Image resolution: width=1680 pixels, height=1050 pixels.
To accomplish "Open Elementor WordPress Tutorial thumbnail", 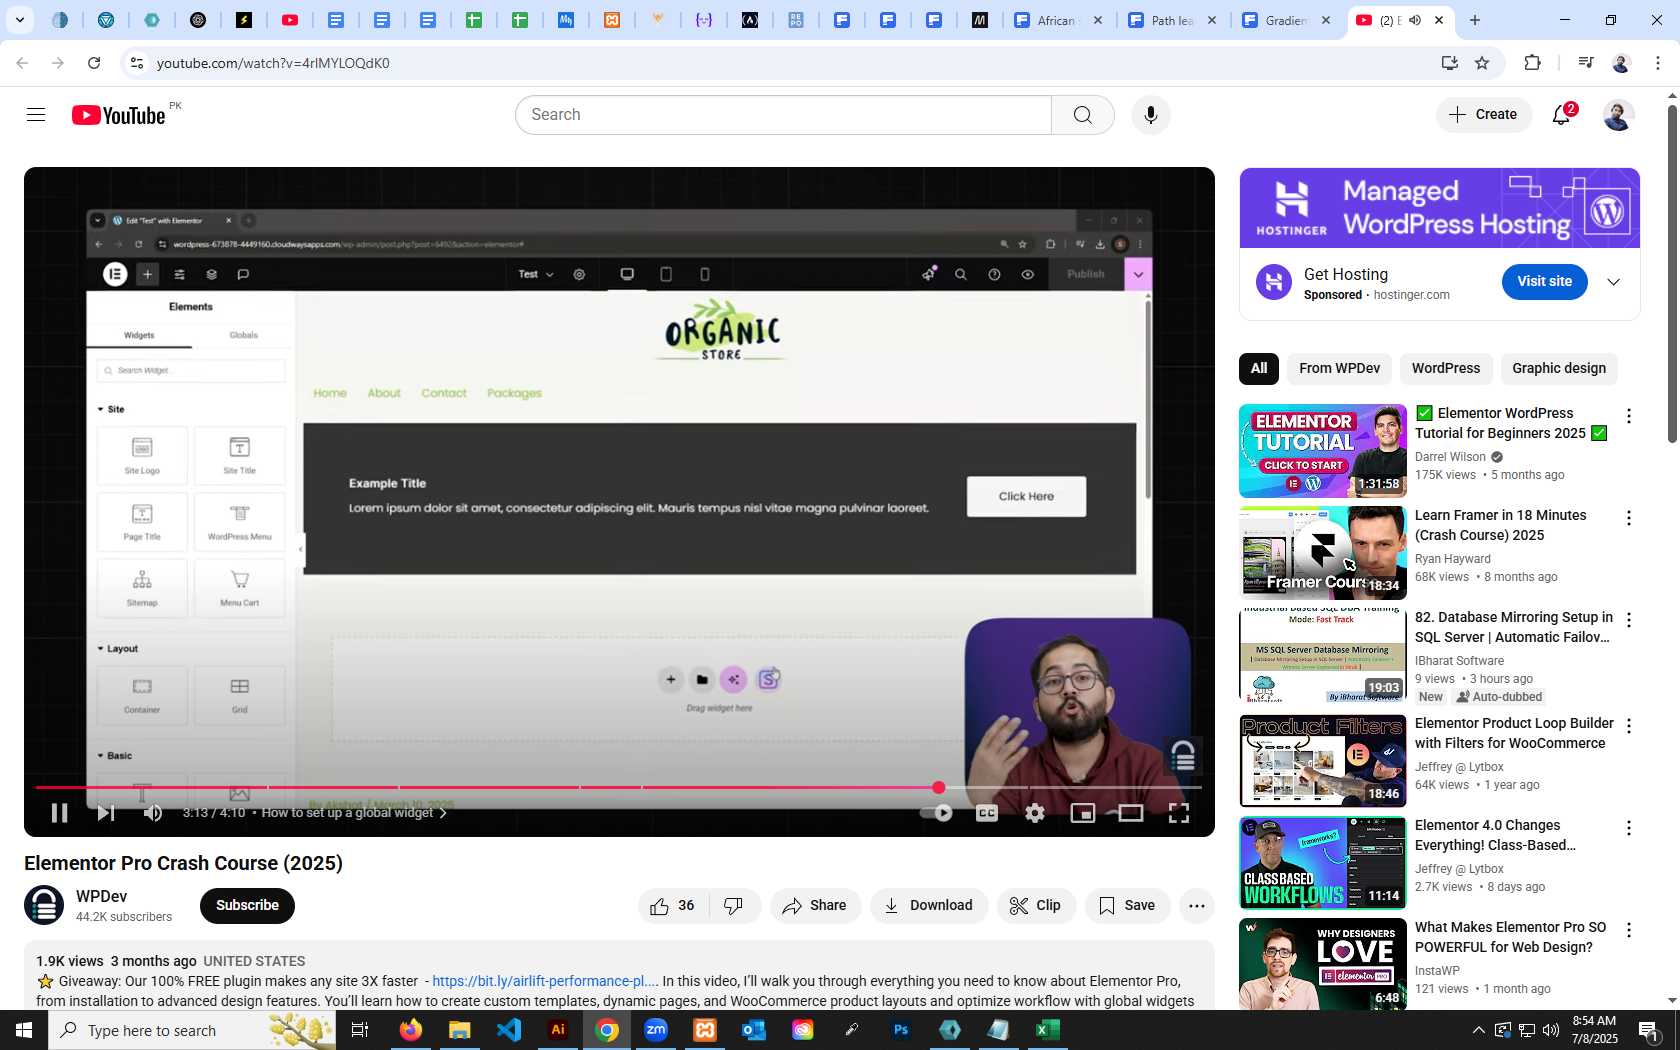I will 1323,451.
